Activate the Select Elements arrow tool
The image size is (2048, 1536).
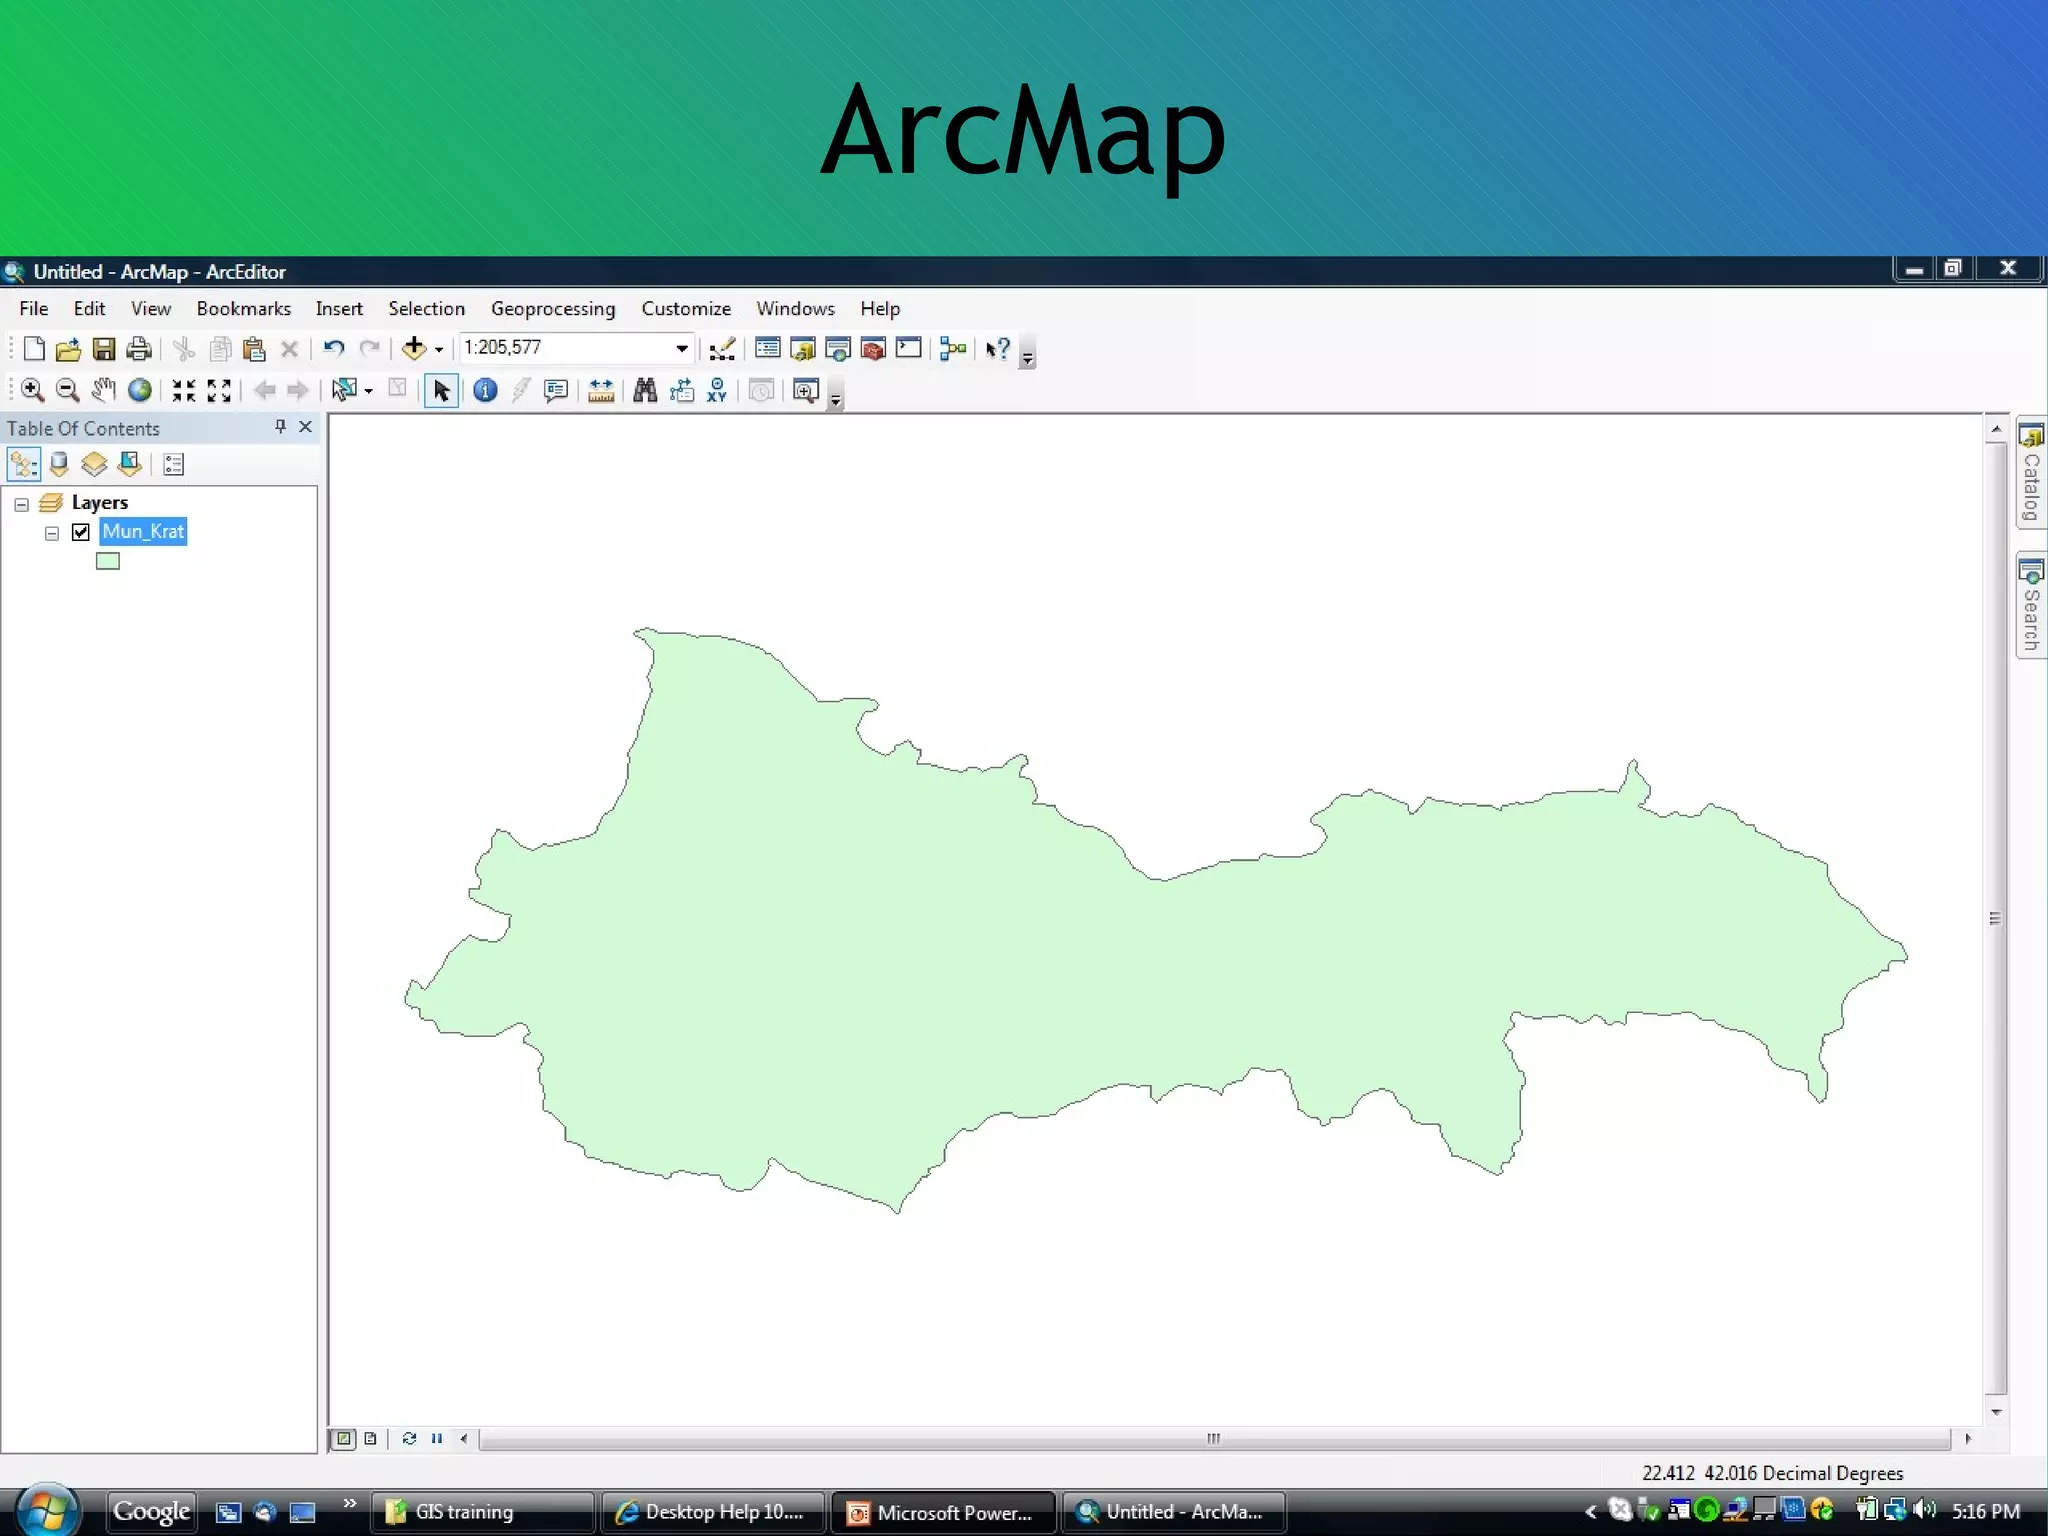[441, 390]
